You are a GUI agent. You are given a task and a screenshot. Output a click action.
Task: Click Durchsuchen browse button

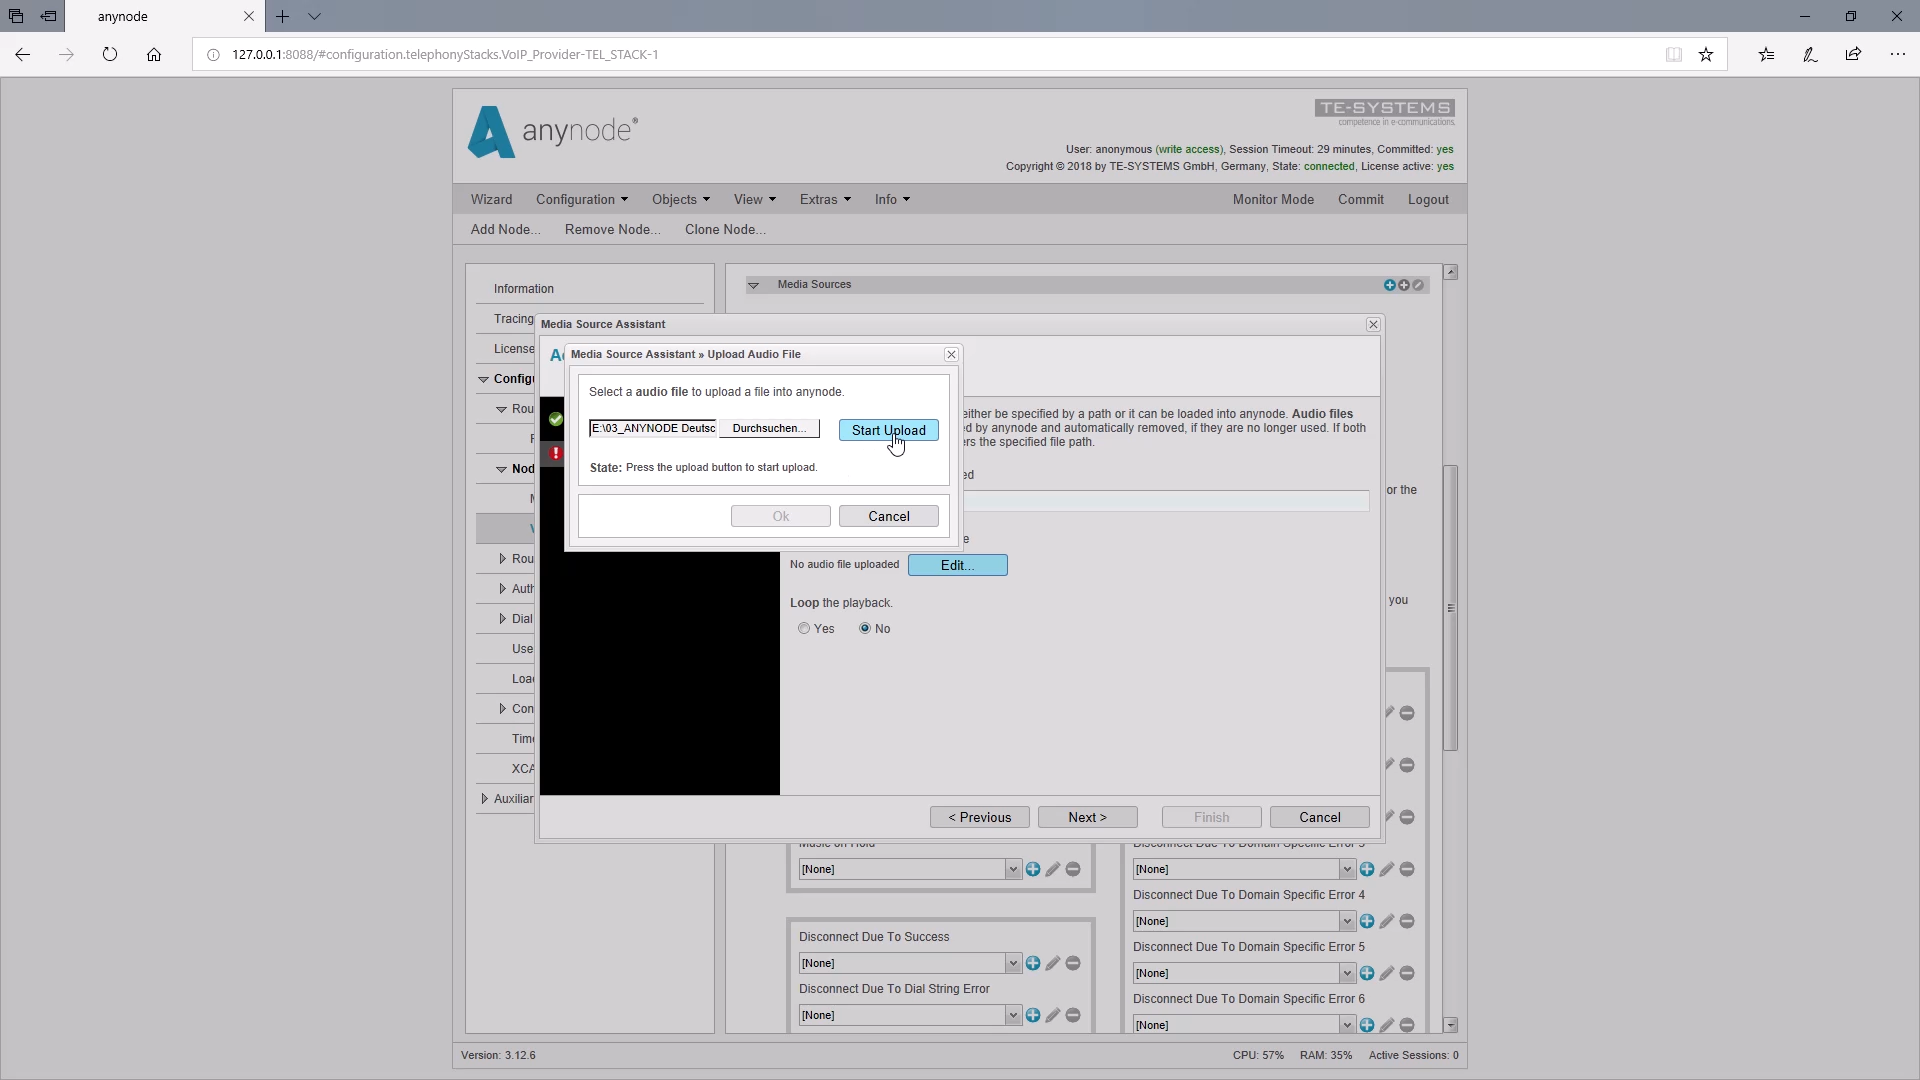click(x=769, y=428)
